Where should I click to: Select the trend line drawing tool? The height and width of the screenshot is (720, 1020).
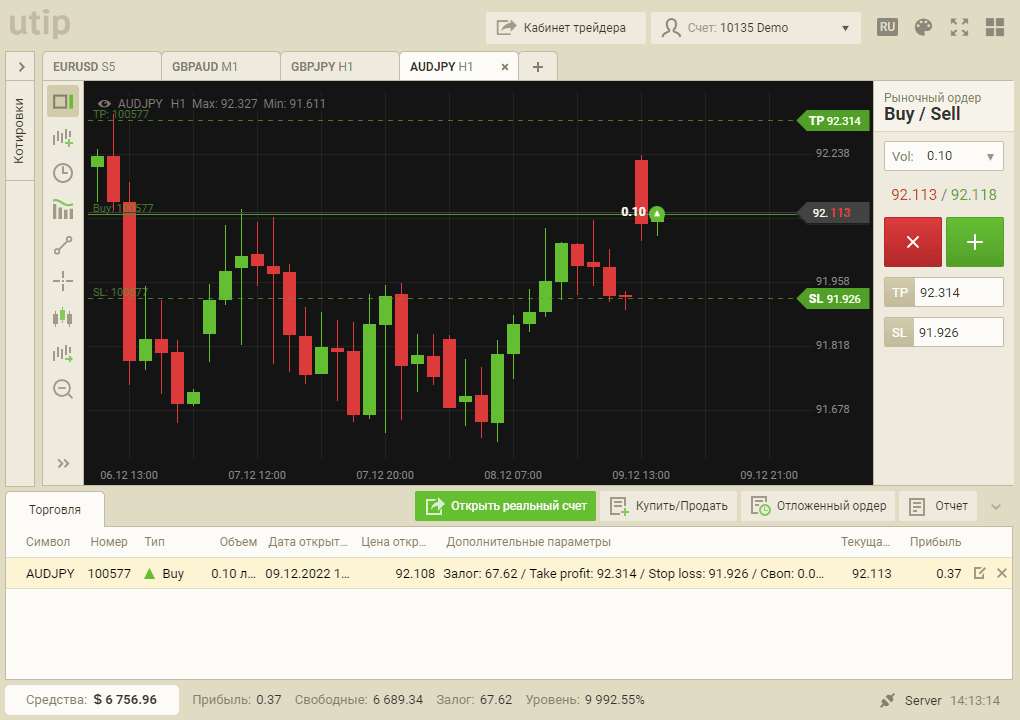(x=63, y=245)
